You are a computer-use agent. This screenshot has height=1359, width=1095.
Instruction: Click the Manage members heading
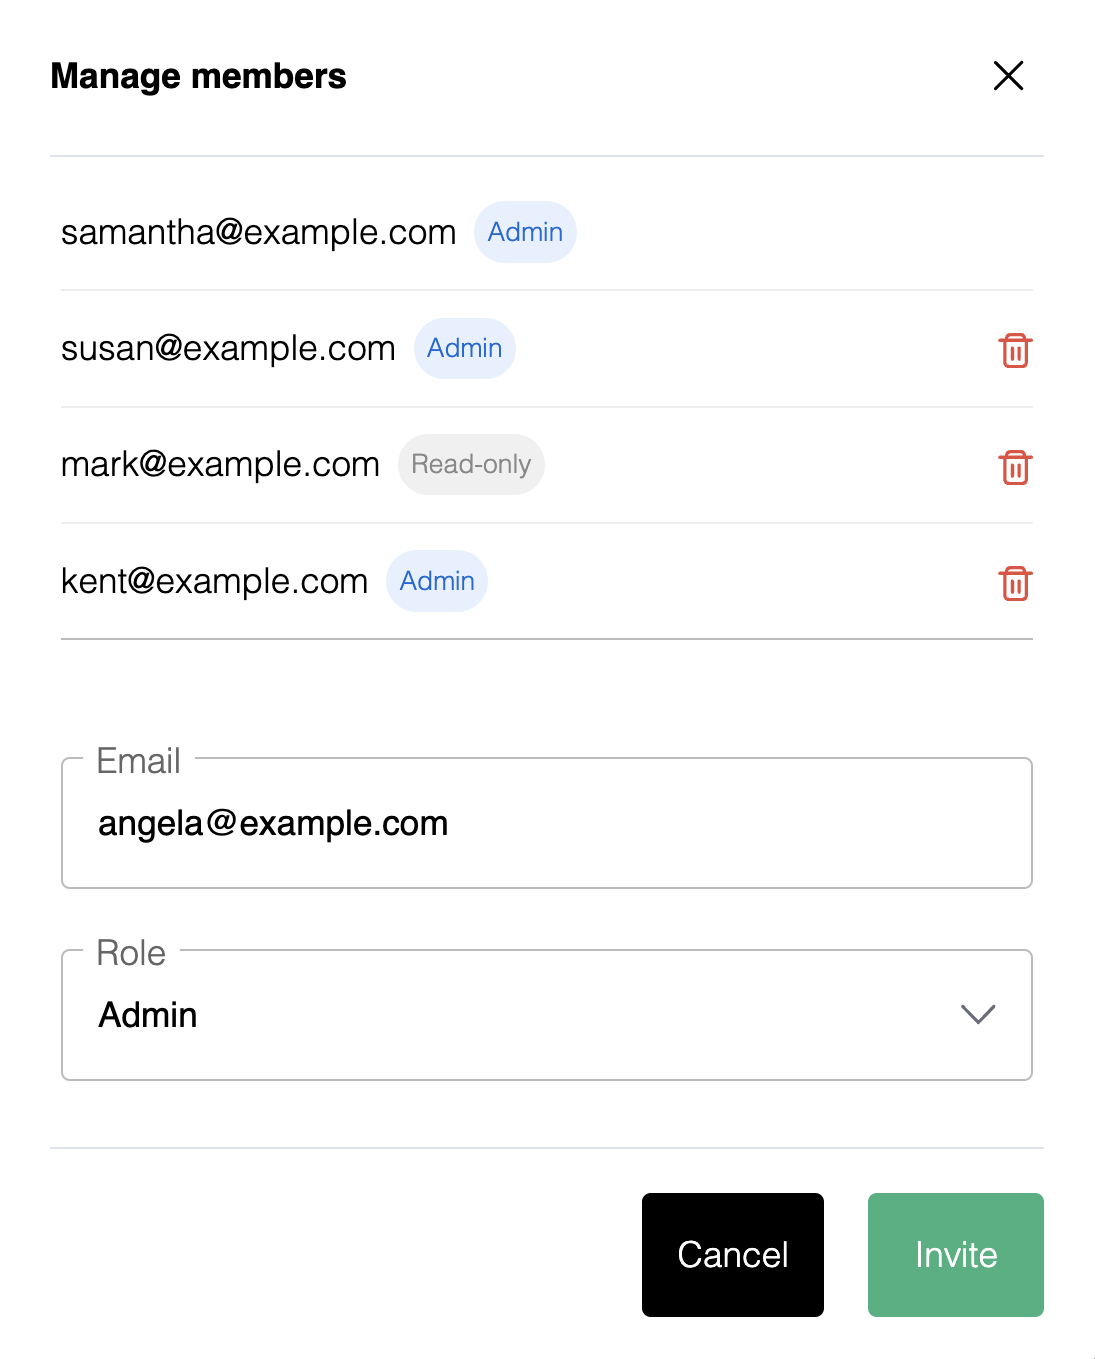coord(198,76)
